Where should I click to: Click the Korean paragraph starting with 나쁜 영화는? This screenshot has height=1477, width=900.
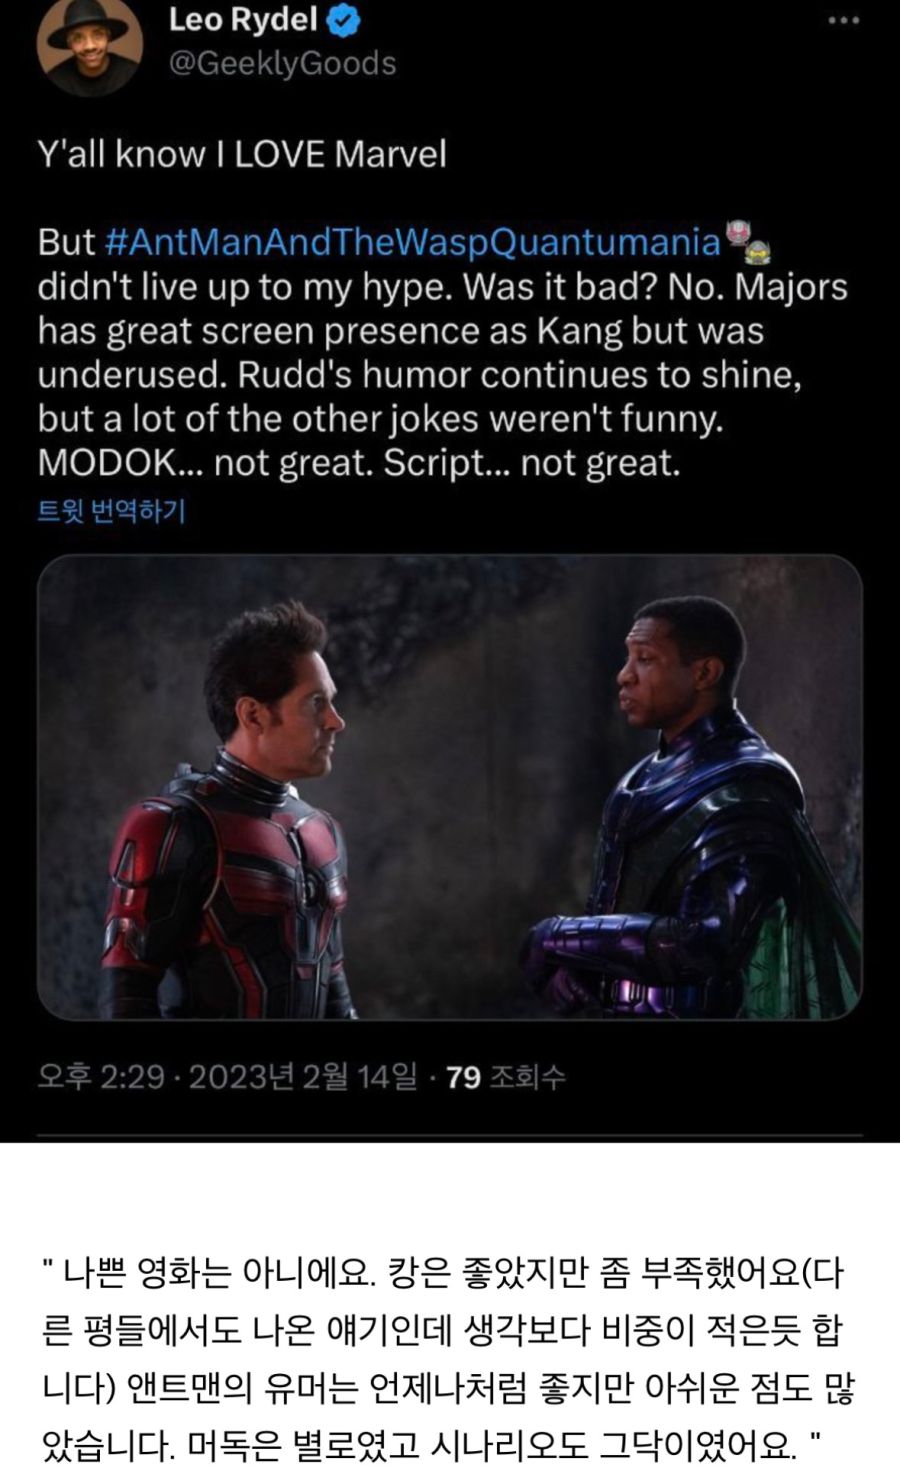click(448, 1358)
